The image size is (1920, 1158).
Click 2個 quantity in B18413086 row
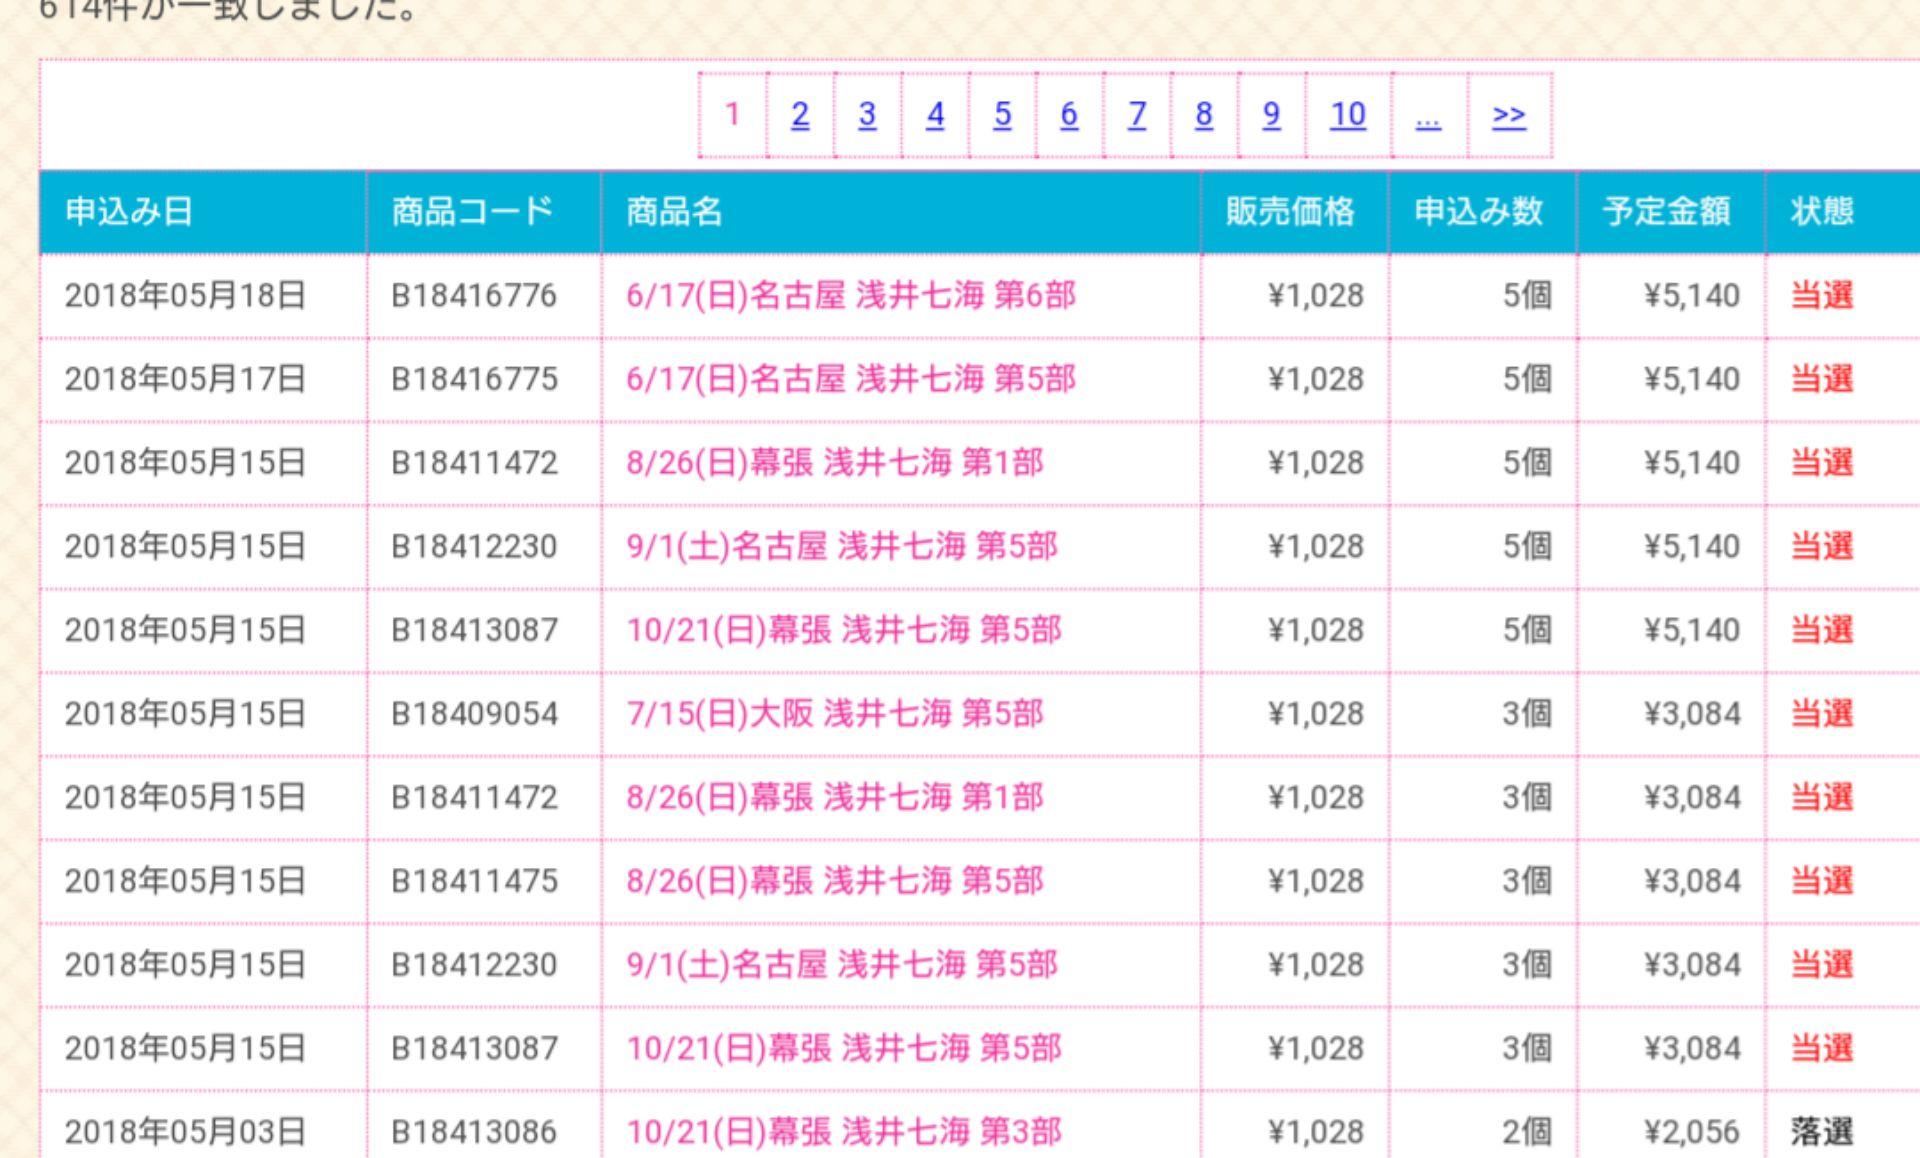click(1527, 1131)
